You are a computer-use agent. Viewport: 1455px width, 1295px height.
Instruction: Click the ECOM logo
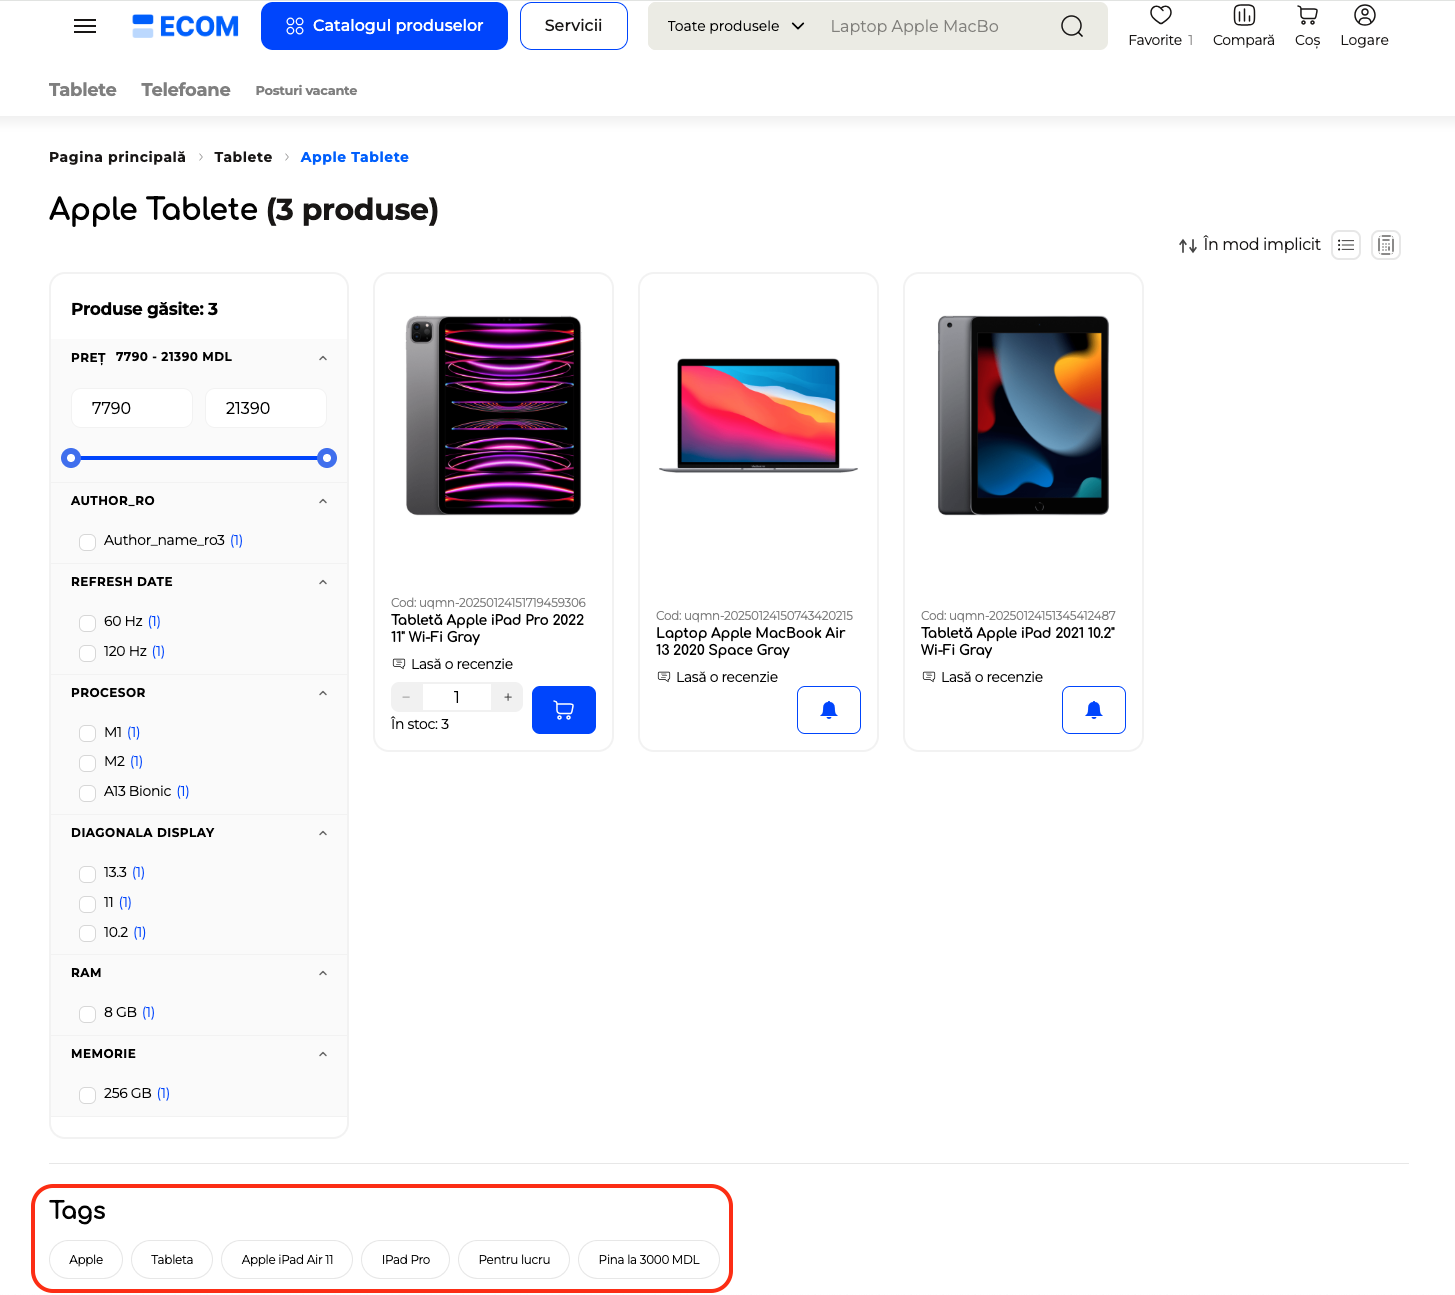186,26
